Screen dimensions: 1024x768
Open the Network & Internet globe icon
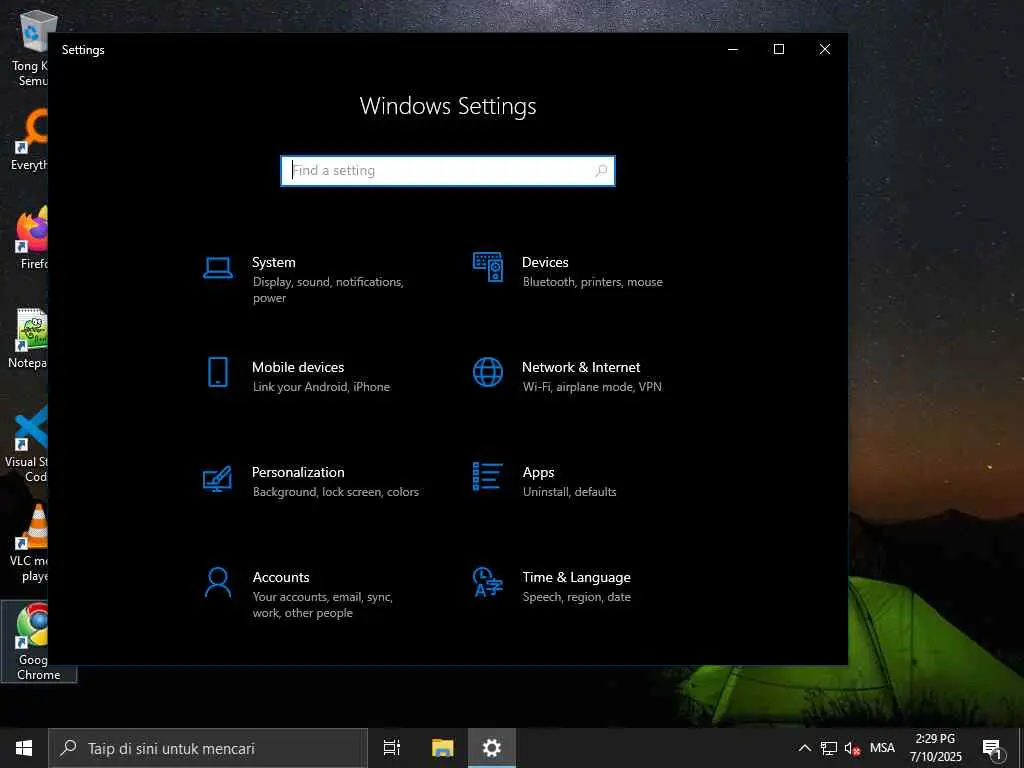(x=488, y=372)
